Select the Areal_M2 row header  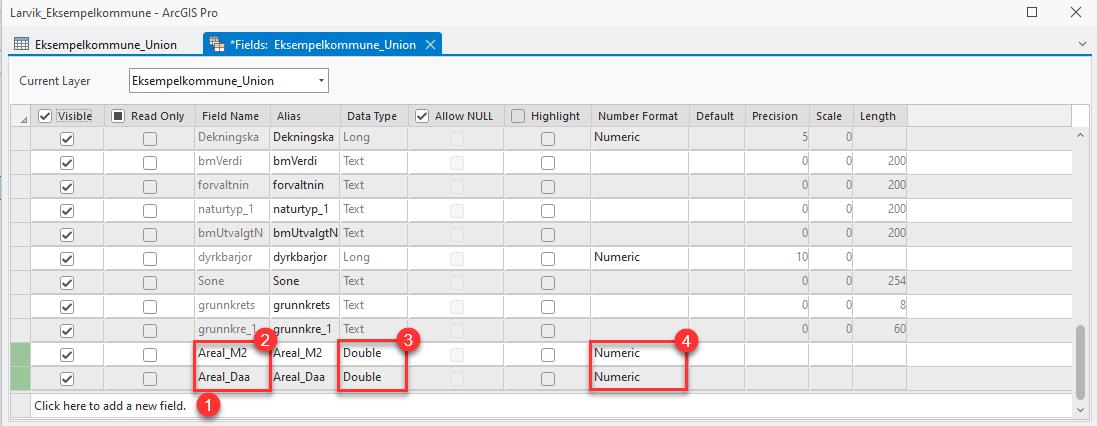(x=22, y=353)
